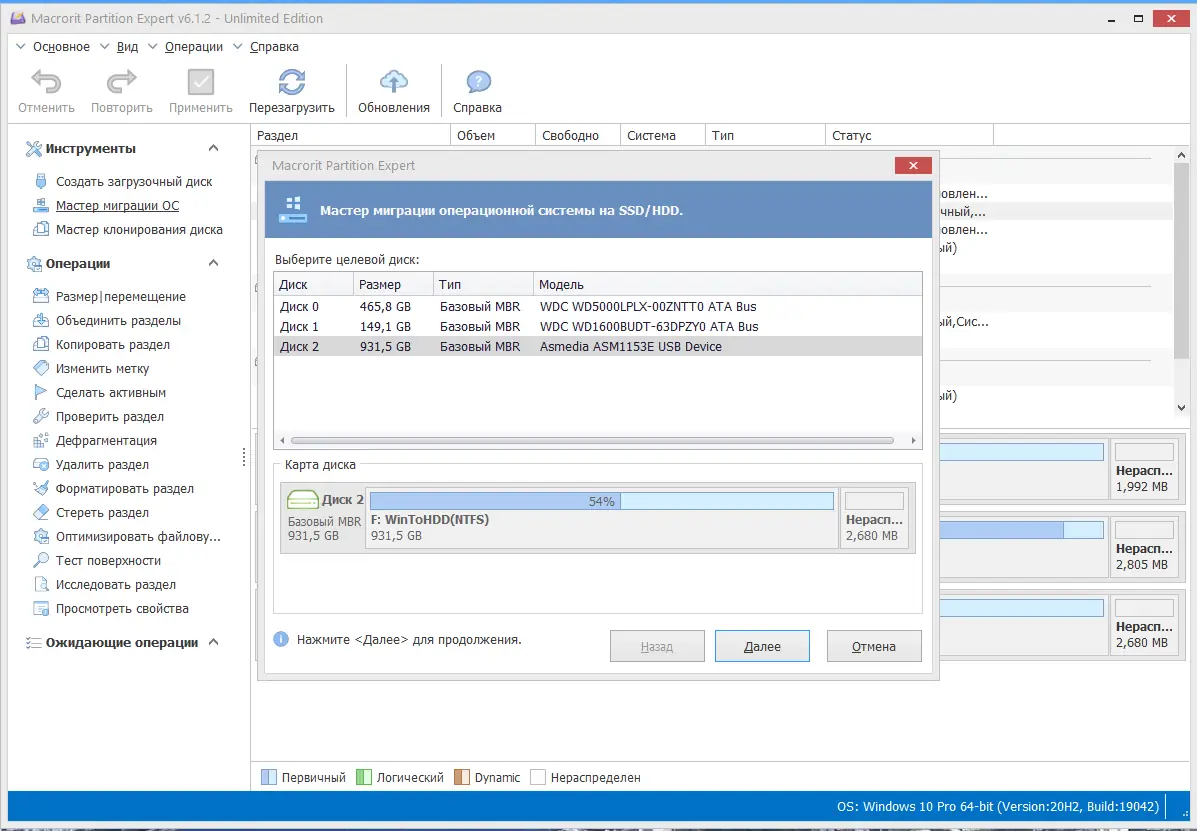Image resolution: width=1197 pixels, height=831 pixels.
Task: Select Копировать раздел operation
Action: click(x=113, y=345)
